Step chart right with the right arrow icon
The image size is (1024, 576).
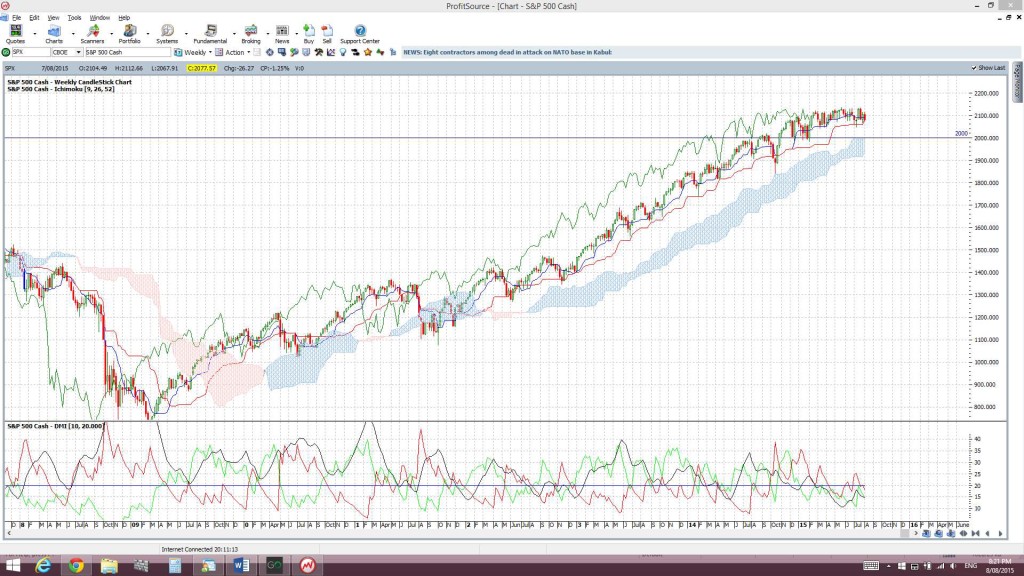coord(1000,534)
